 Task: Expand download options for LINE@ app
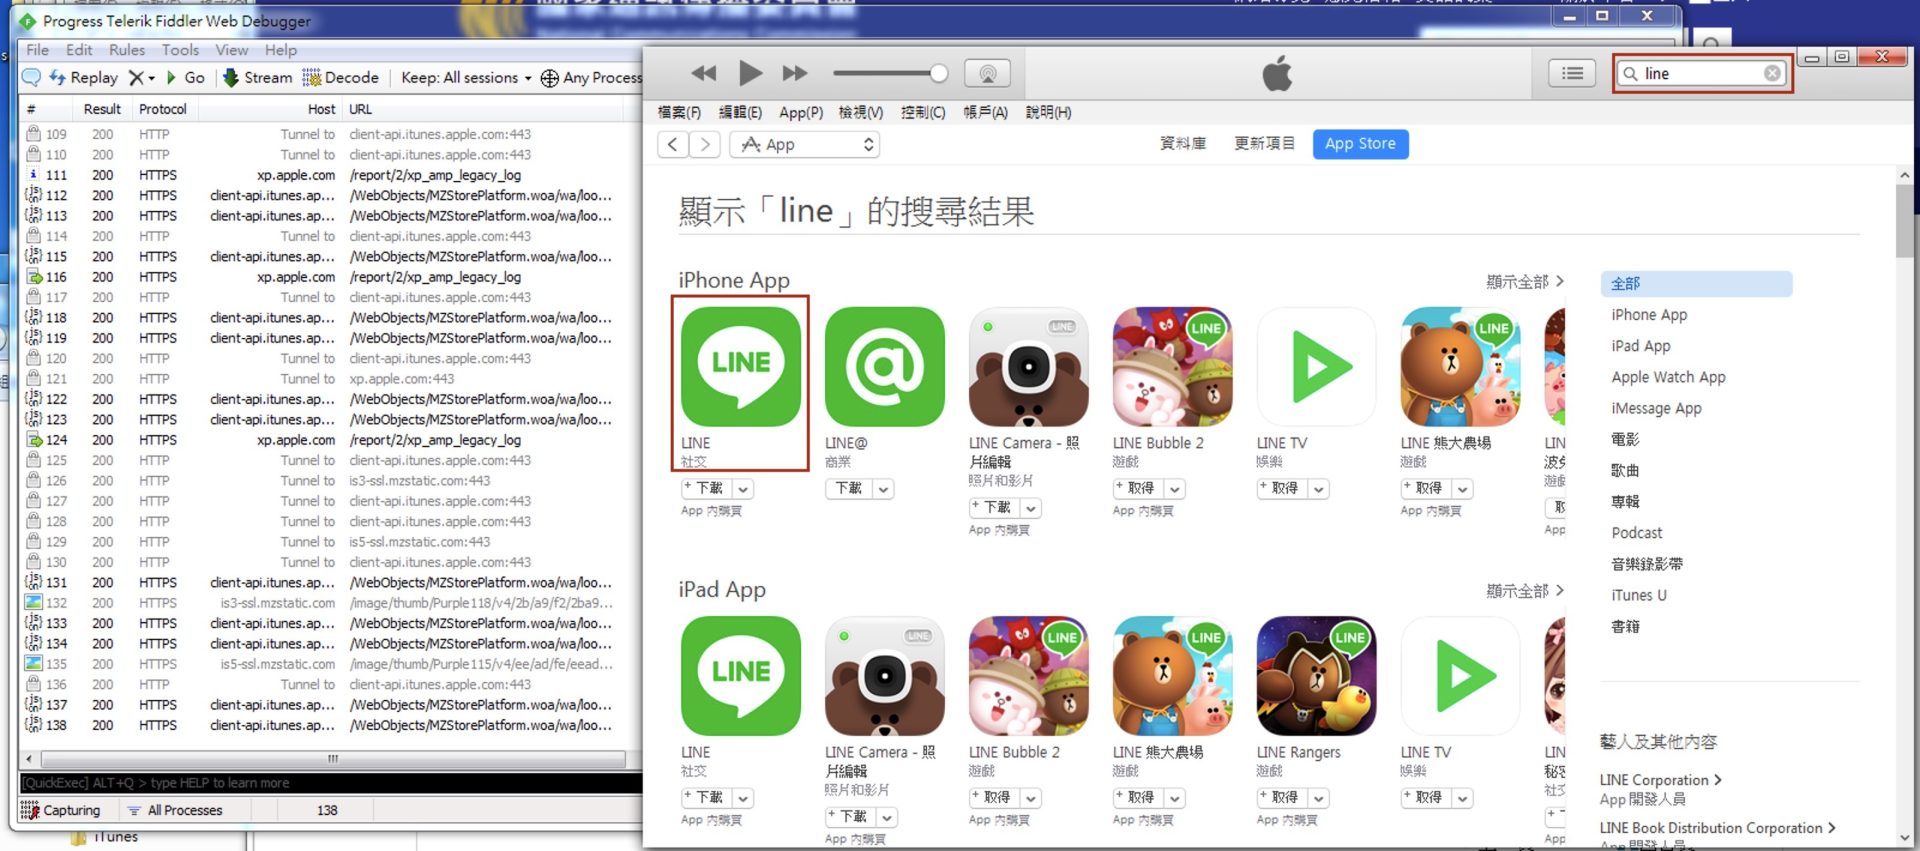click(x=882, y=489)
